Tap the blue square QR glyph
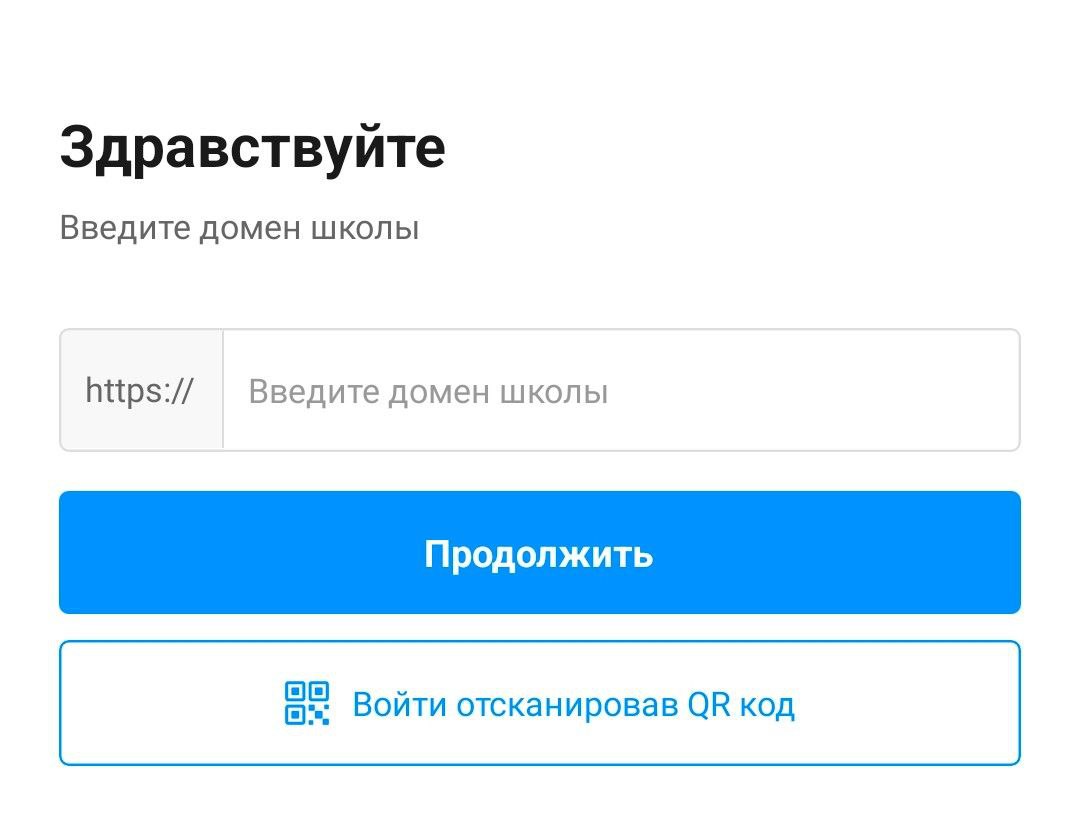The image size is (1080, 830). pyautogui.click(x=307, y=703)
